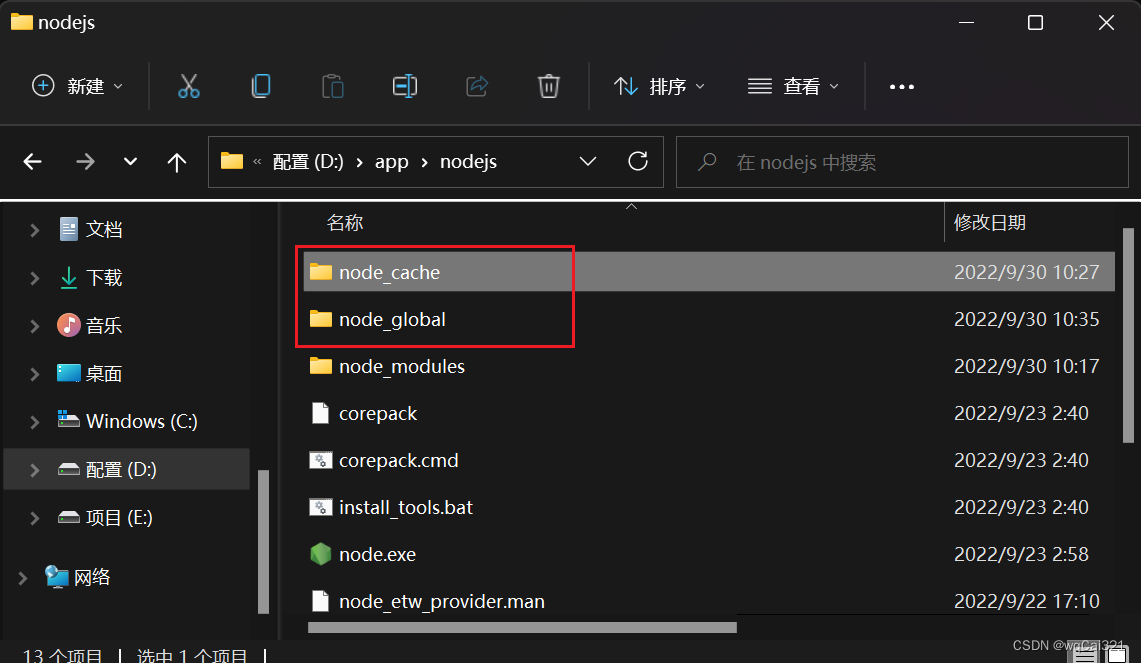
Task: Click the search box for nodejs
Action: tap(902, 162)
